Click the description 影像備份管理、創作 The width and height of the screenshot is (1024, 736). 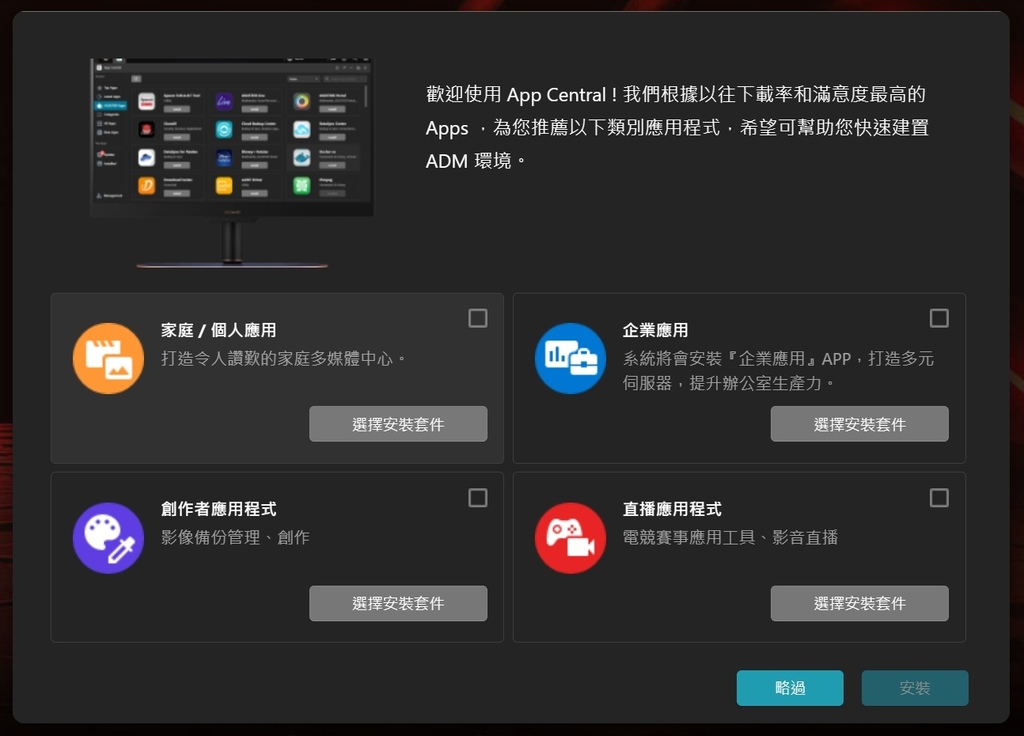click(235, 537)
